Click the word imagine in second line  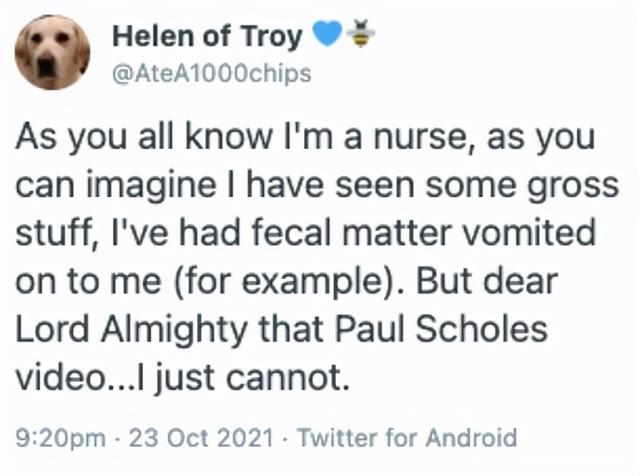(151, 186)
